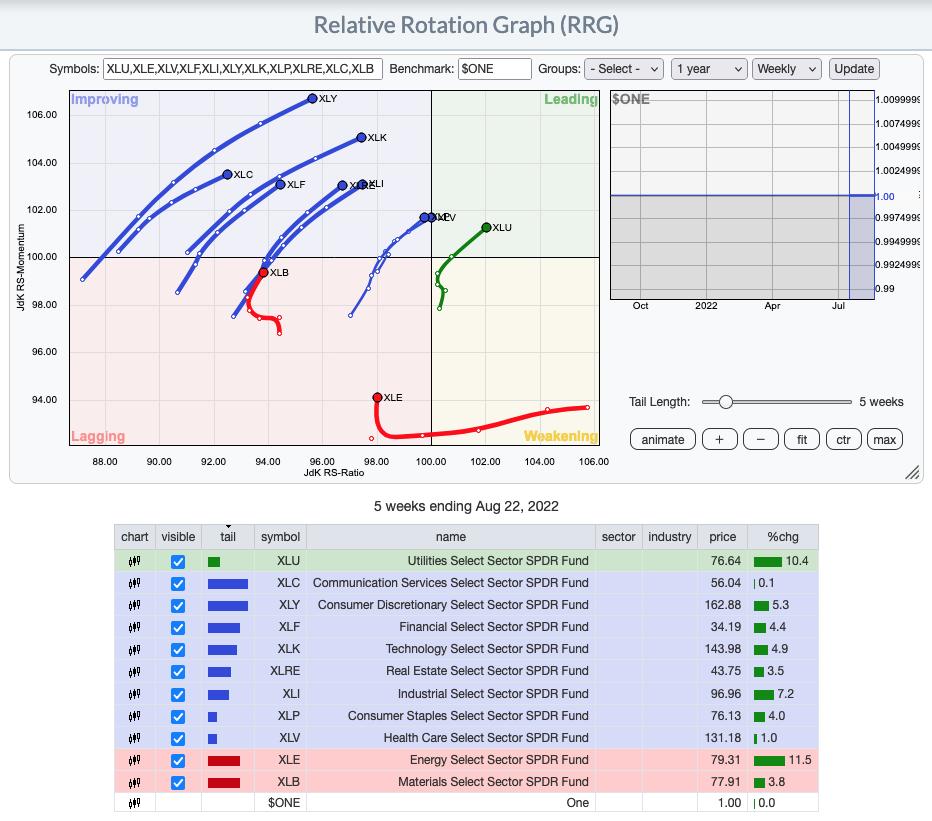Click the XLB price 77.91 cell

coord(722,782)
